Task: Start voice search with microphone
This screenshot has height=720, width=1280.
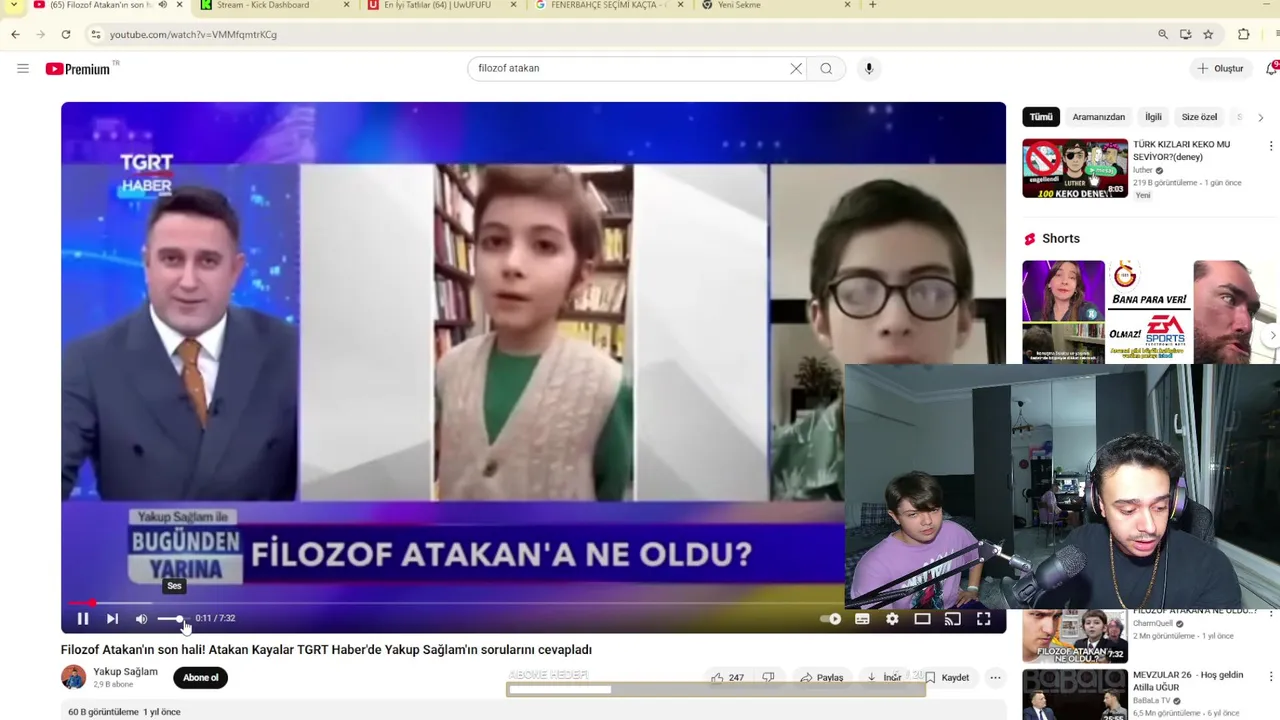Action: 868,68
